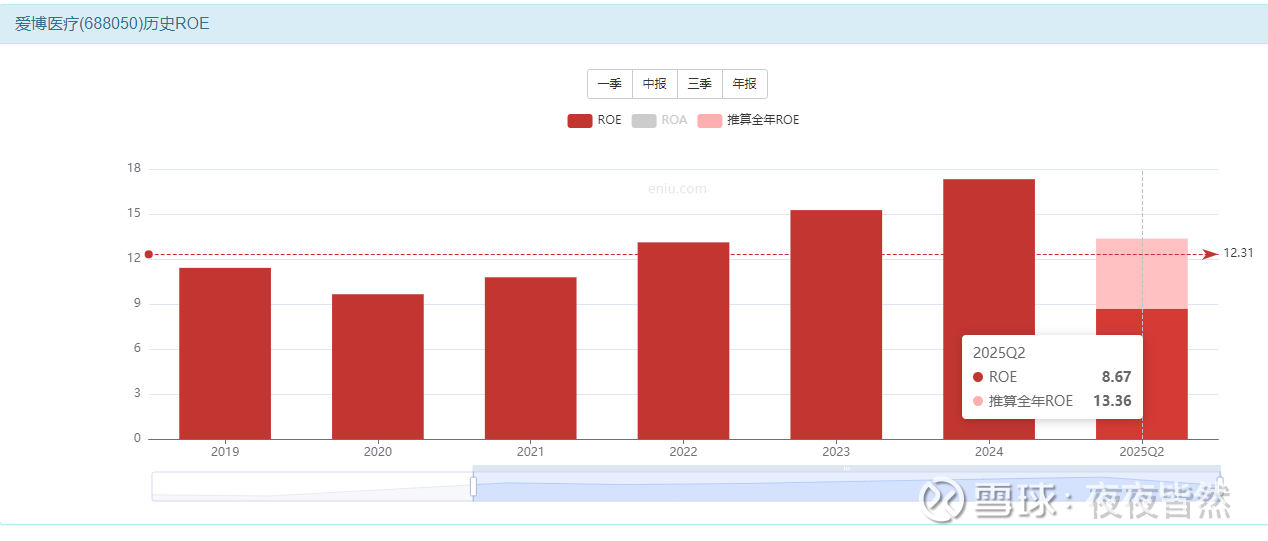Select the 三季 report period button

[x=700, y=84]
